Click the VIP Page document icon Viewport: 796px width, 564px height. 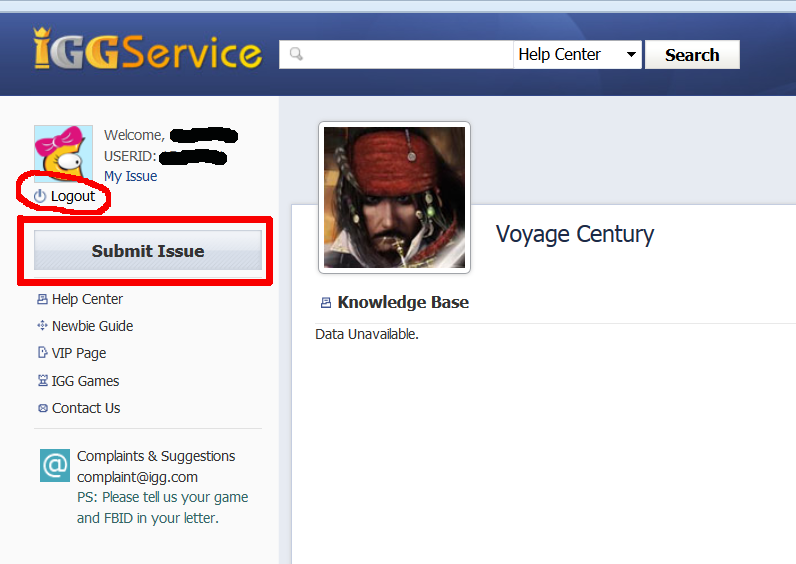43,352
